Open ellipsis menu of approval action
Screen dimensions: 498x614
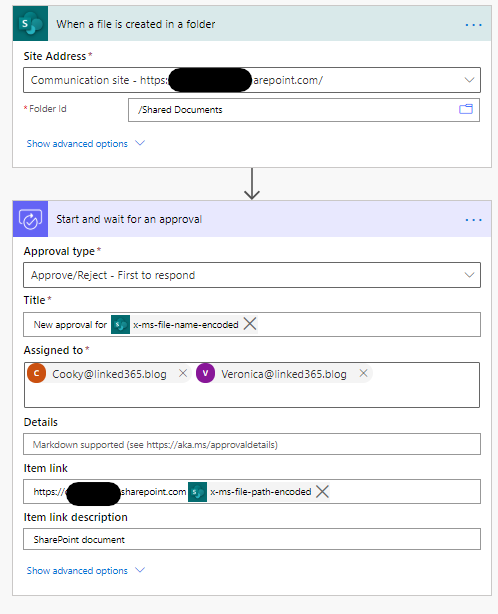pyautogui.click(x=473, y=220)
